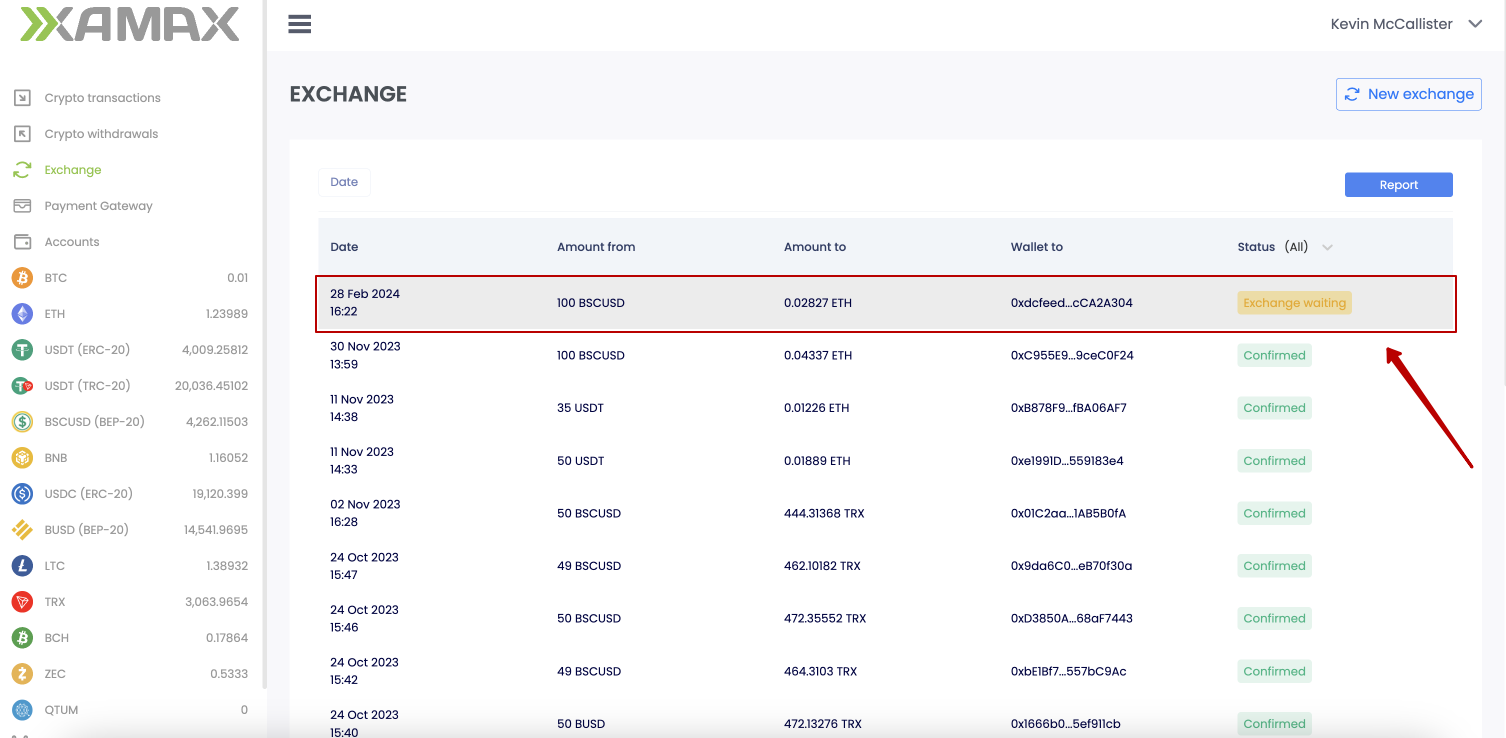The image size is (1506, 738).
Task: Click the Kevin McCallister username
Action: click(x=1391, y=24)
